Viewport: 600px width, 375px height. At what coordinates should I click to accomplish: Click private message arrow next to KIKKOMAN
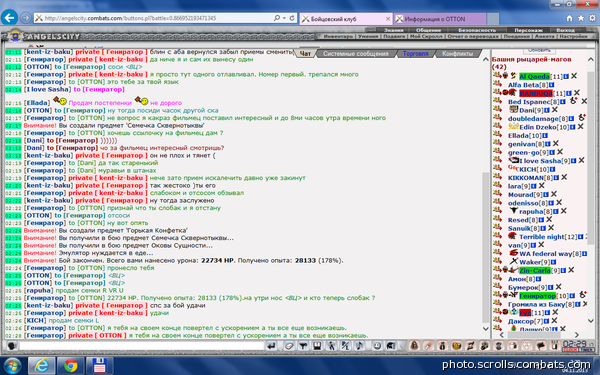(497, 177)
